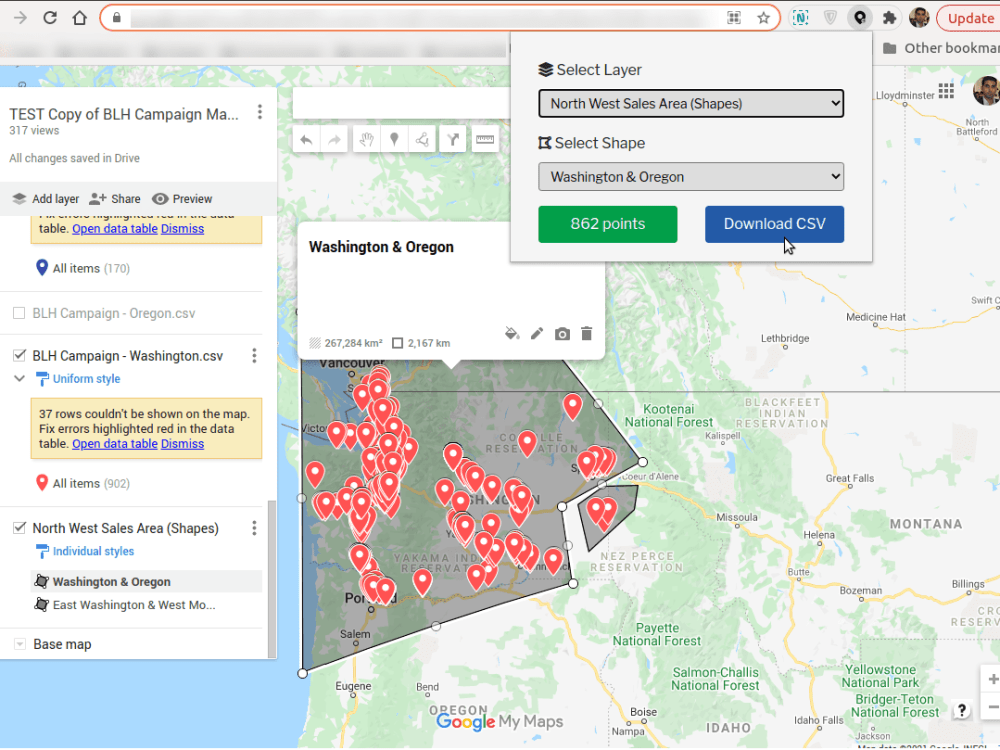Click the 267,284 km² area value
Screen dimensions: 1000x750
tap(353, 343)
